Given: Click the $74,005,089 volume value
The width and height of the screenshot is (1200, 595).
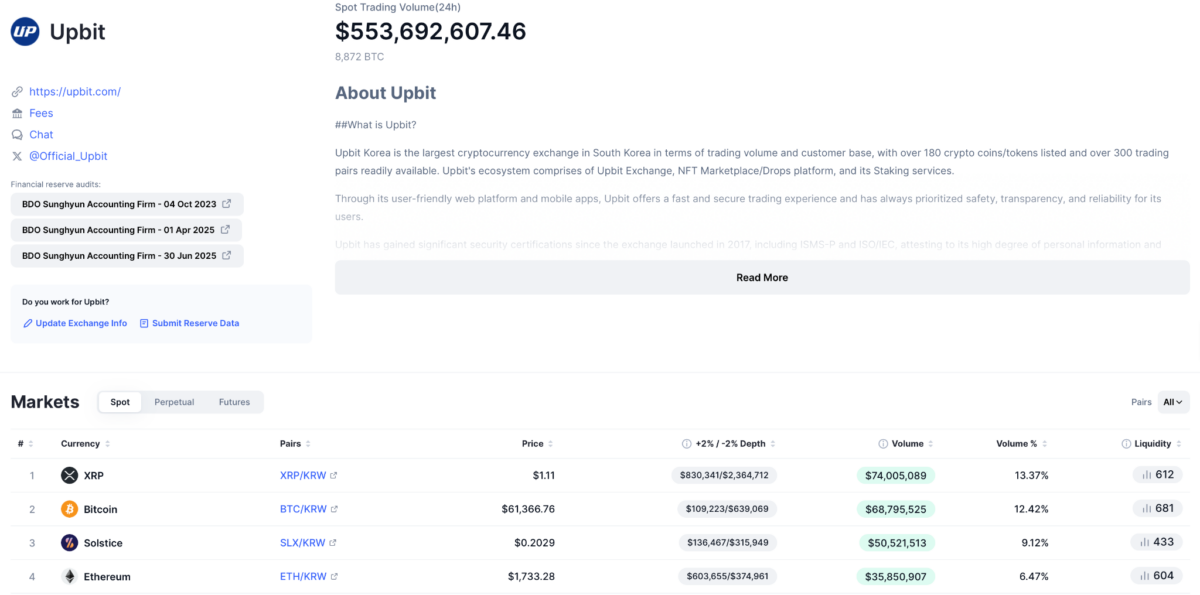Looking at the screenshot, I should (896, 476).
